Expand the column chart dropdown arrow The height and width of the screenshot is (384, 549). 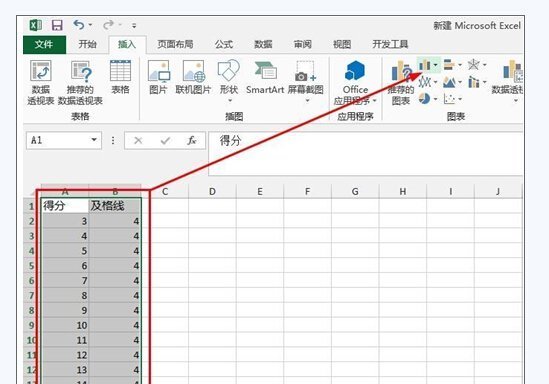436,65
